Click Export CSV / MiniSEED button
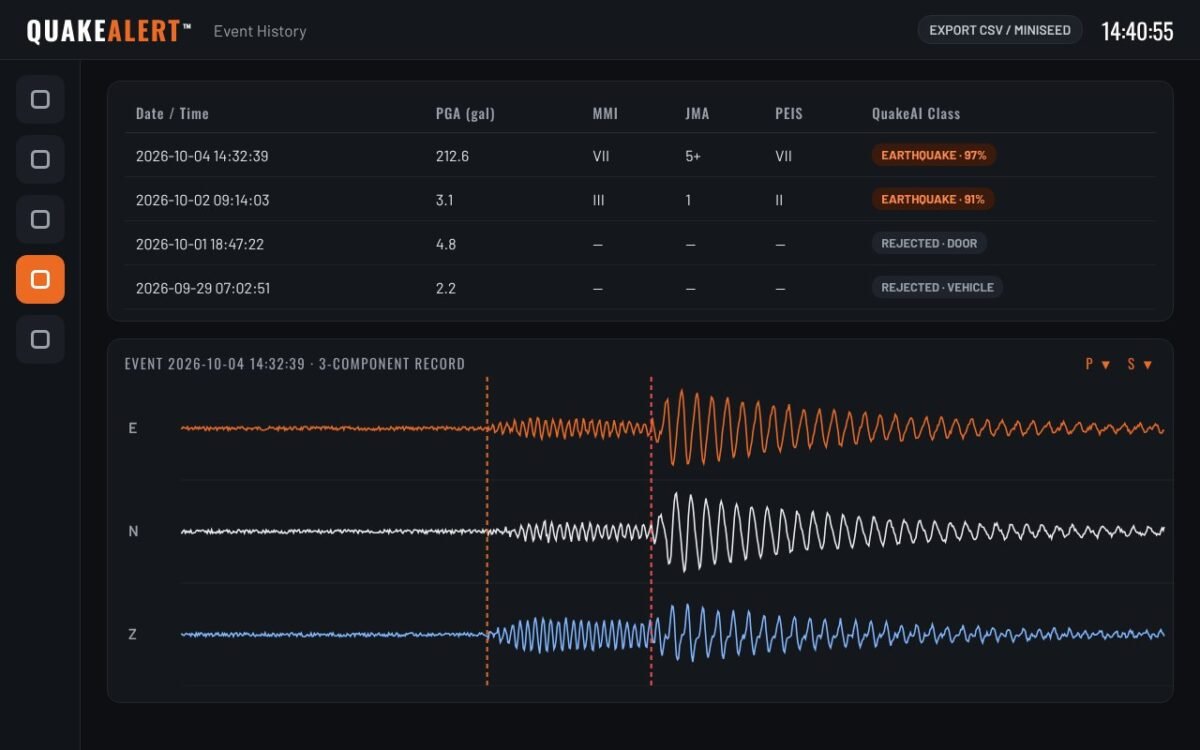This screenshot has width=1200, height=750. [x=1000, y=30]
